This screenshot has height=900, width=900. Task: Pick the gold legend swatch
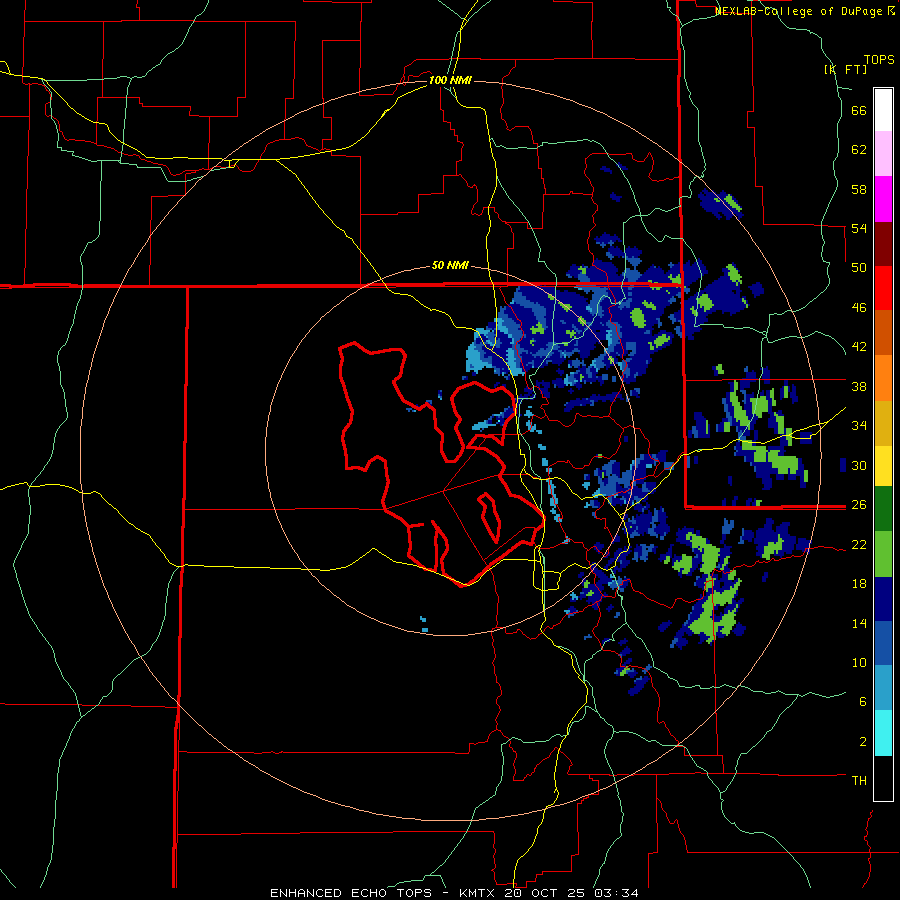click(x=883, y=422)
